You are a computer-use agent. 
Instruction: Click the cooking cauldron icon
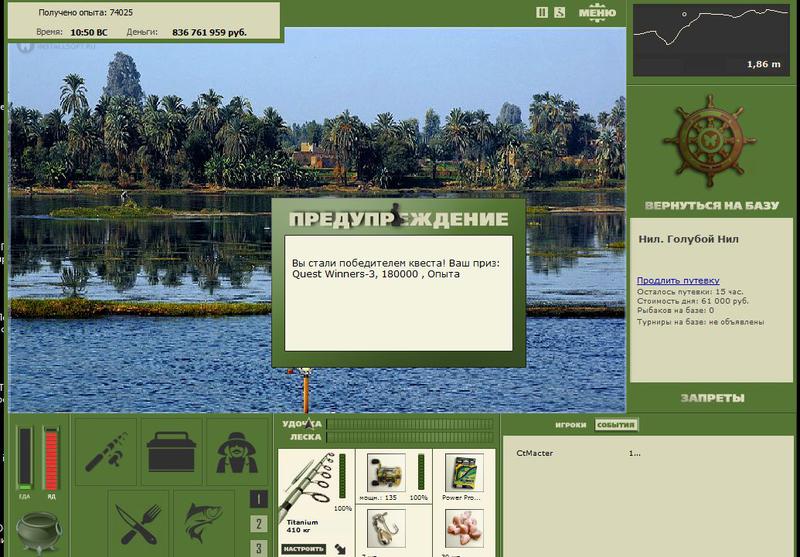[x=39, y=533]
